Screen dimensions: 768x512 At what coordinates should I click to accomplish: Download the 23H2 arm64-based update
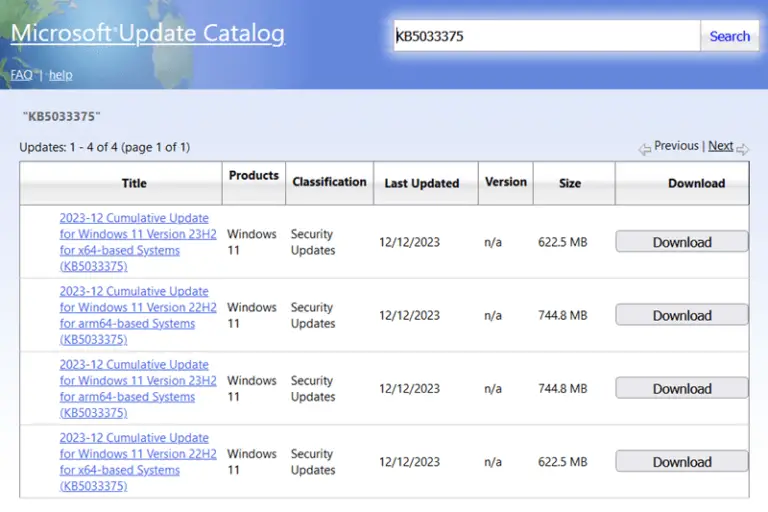point(681,389)
